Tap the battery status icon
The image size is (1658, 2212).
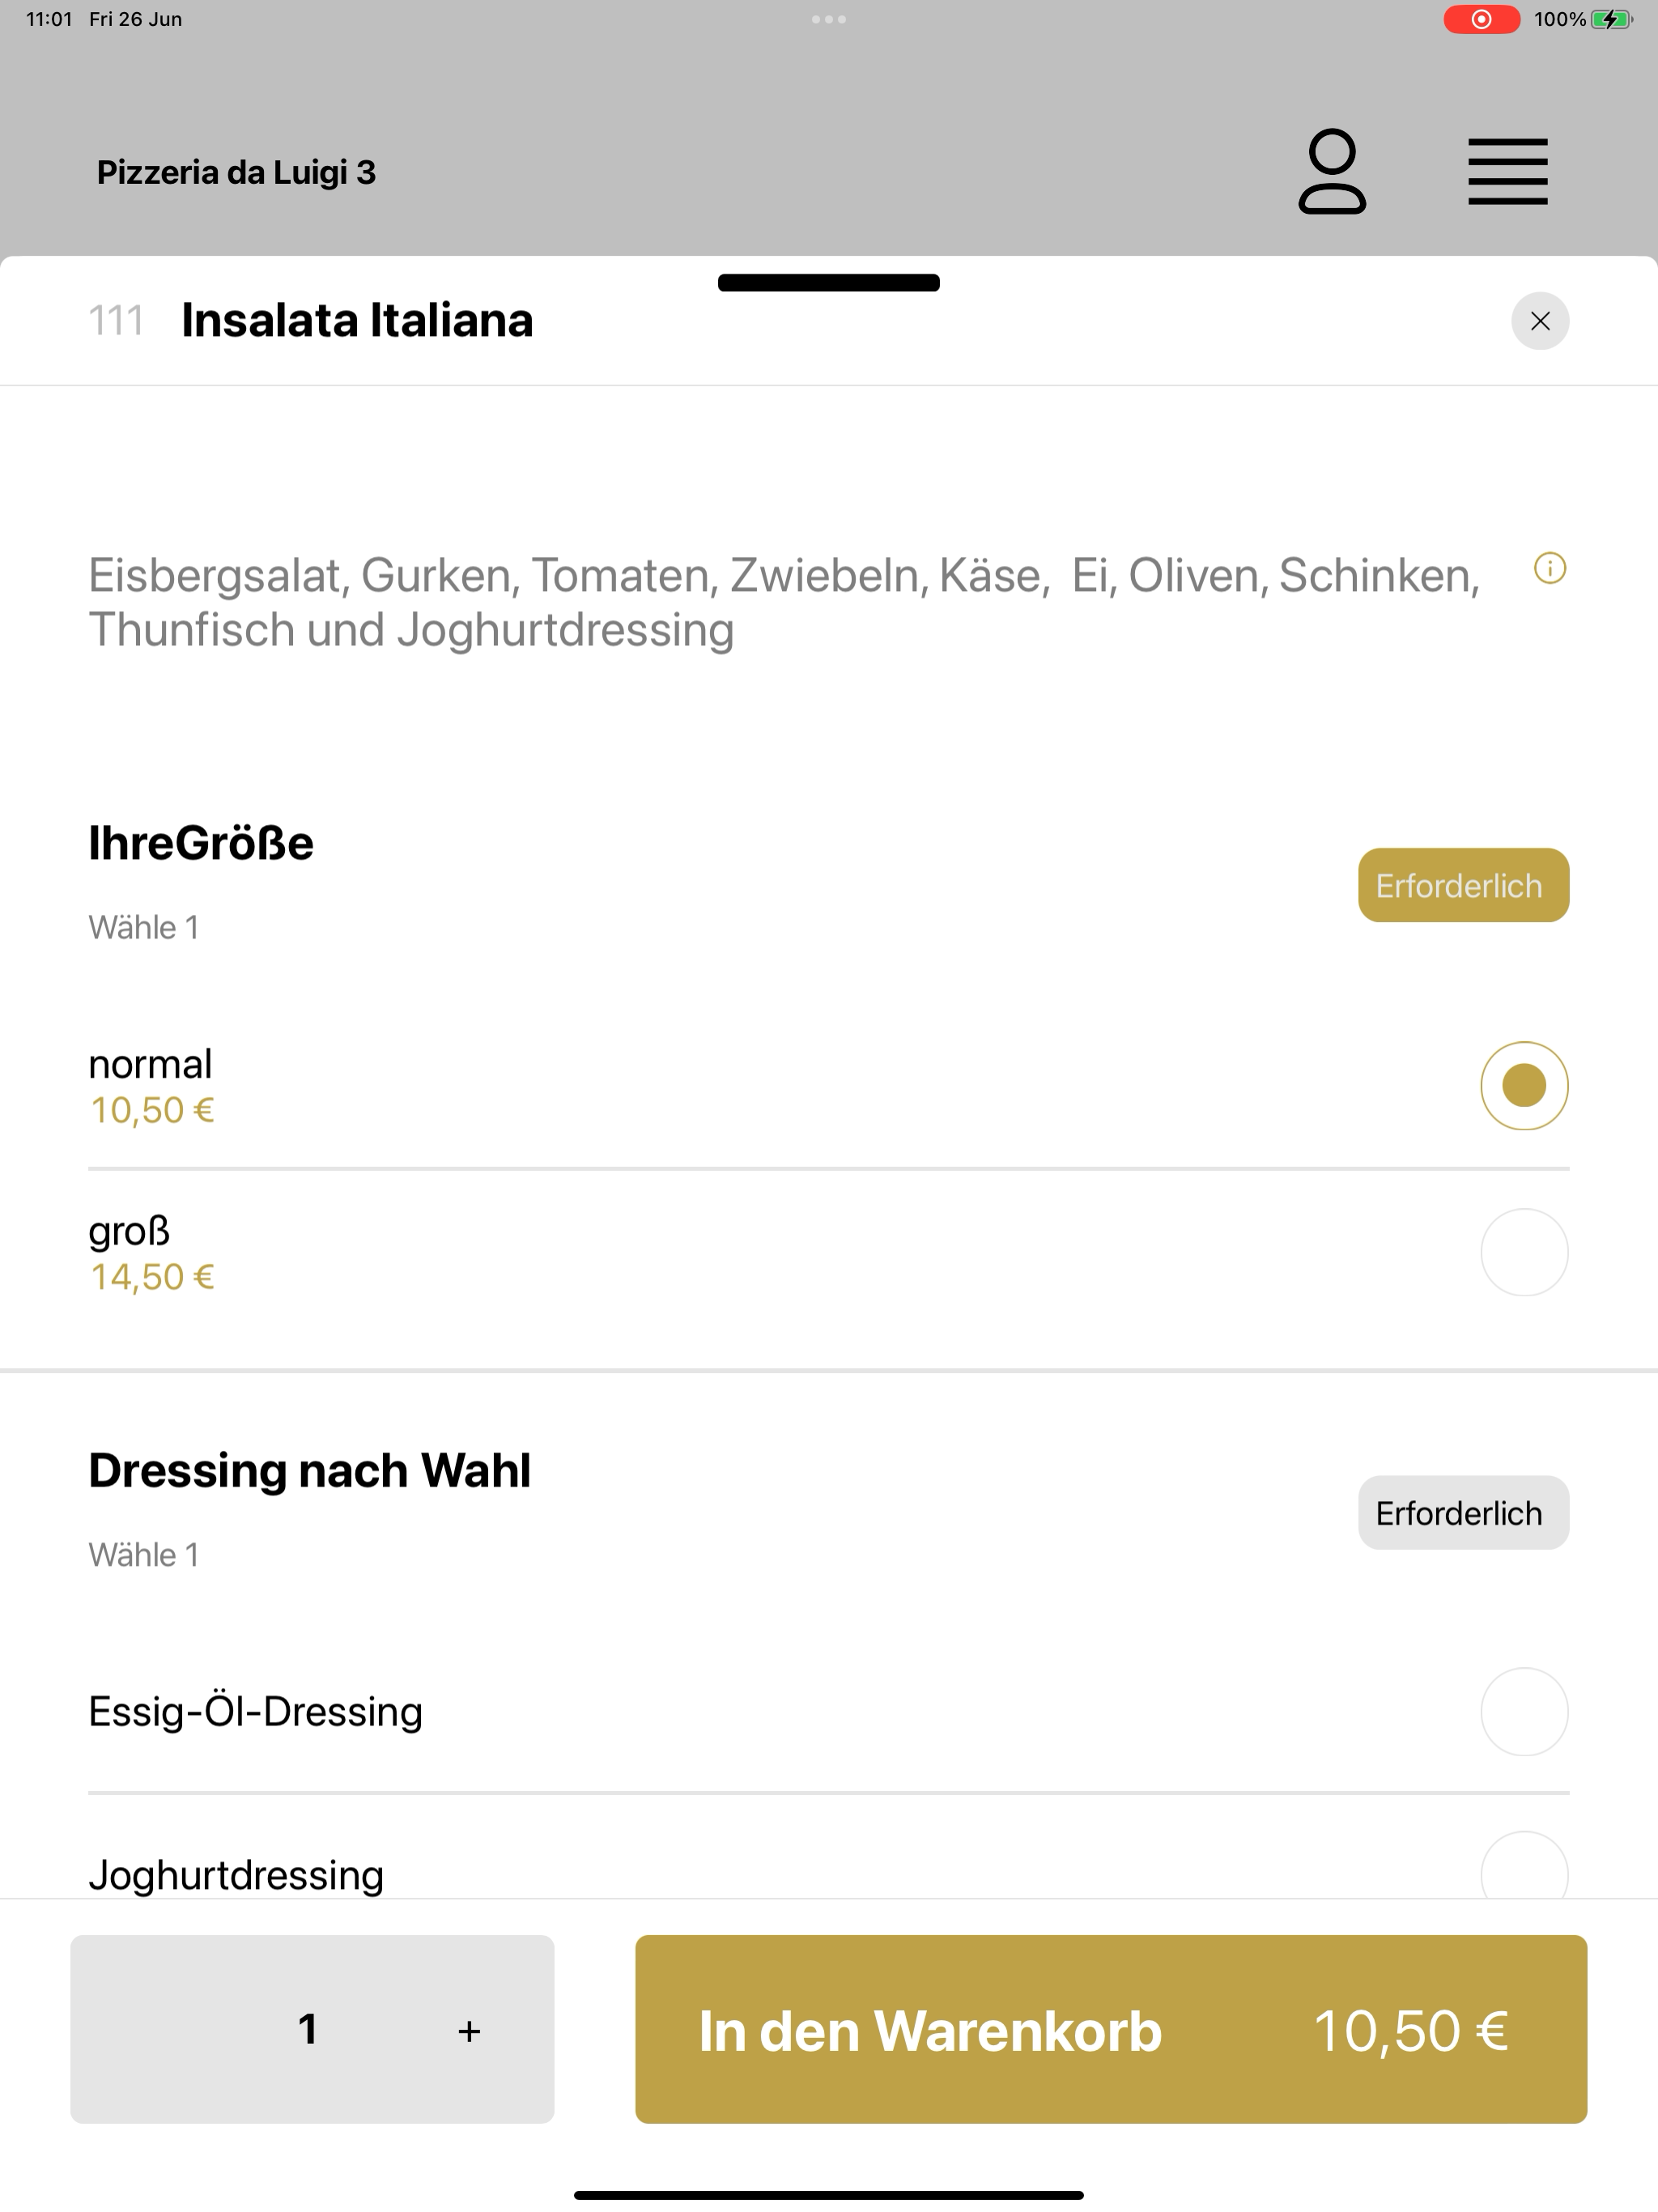click(x=1611, y=19)
